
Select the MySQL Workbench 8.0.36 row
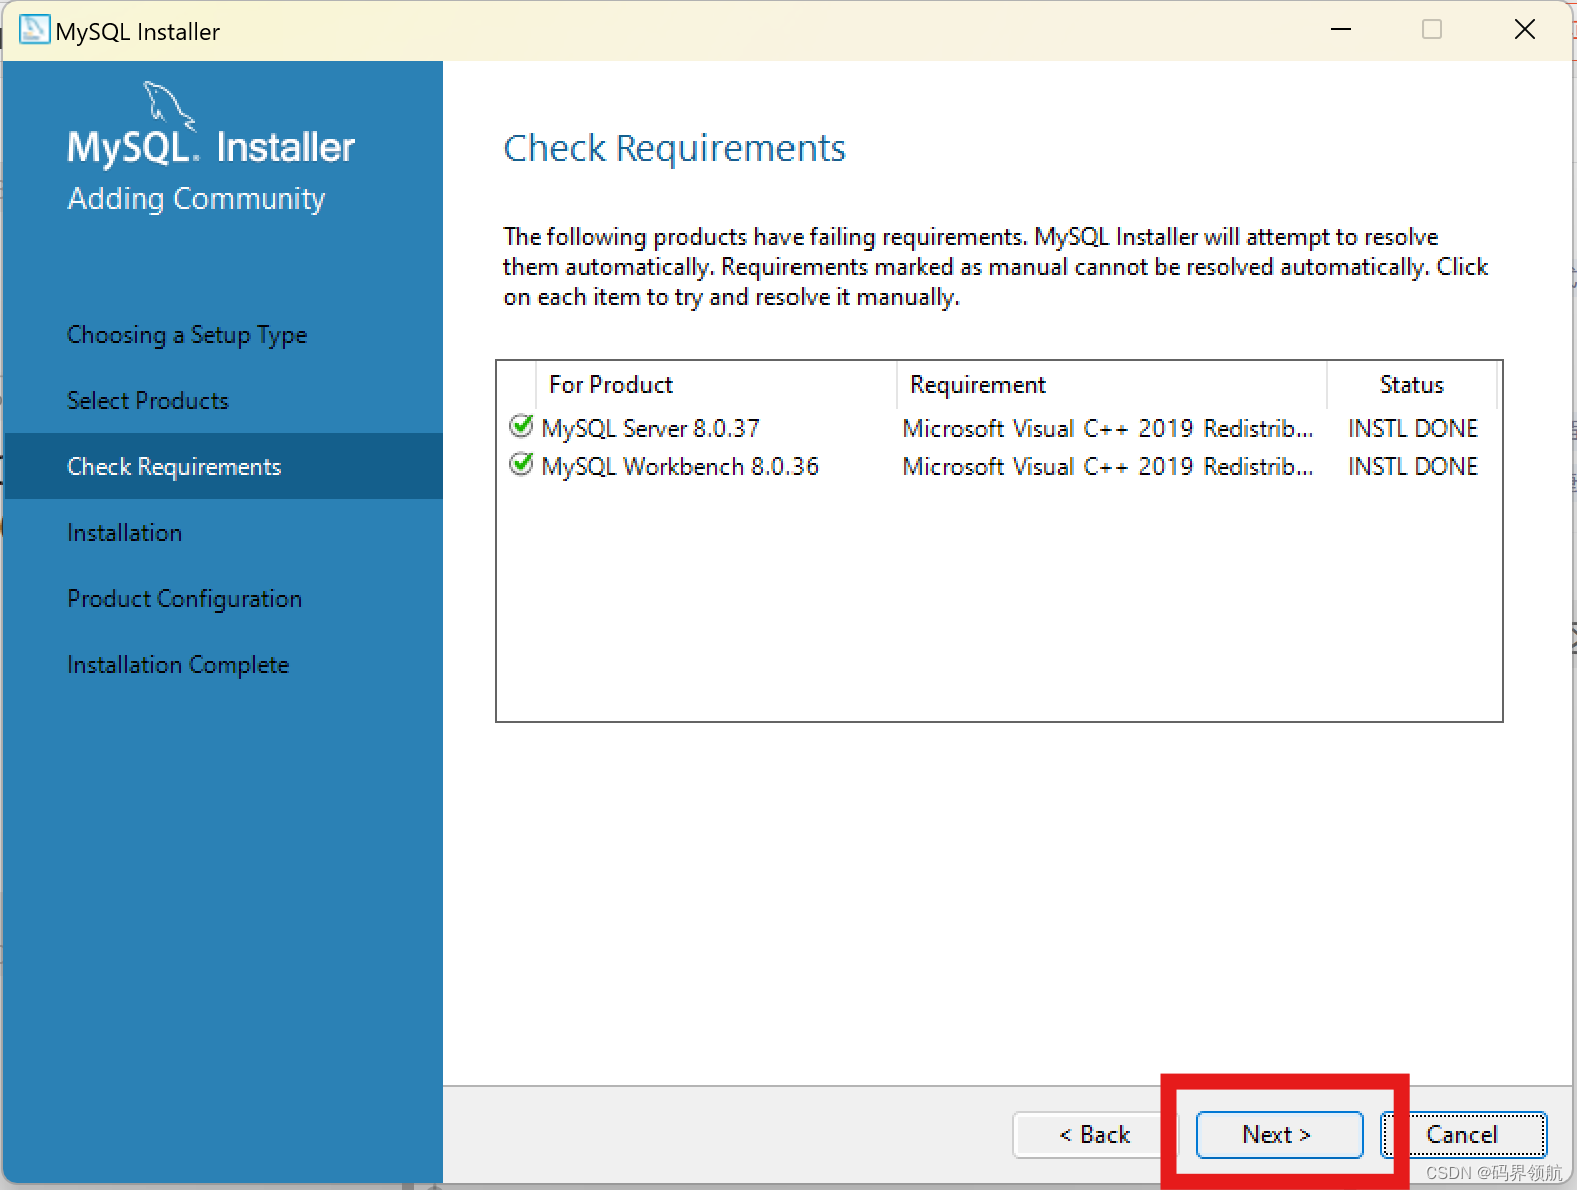[x=999, y=466]
